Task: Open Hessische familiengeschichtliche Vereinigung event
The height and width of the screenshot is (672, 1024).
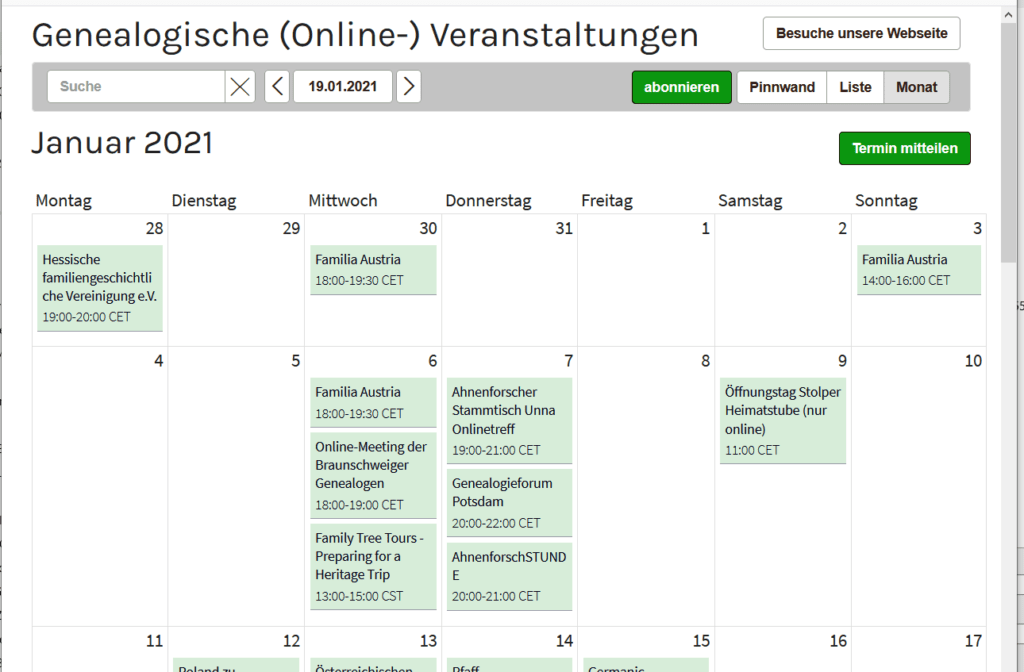Action: [x=100, y=288]
